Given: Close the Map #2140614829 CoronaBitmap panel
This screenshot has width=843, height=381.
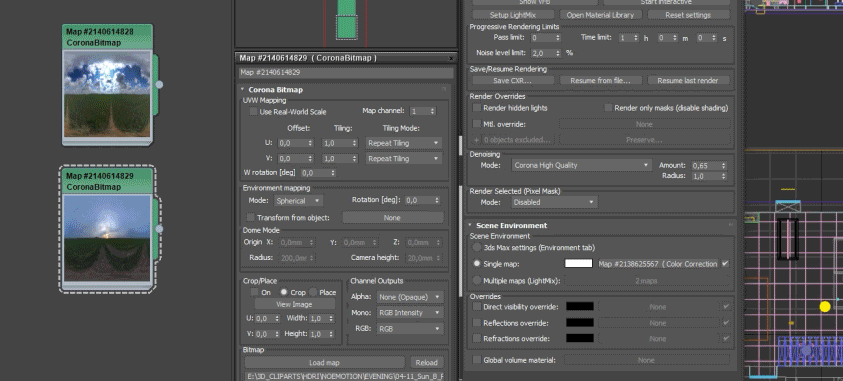Looking at the screenshot, I should (x=451, y=58).
